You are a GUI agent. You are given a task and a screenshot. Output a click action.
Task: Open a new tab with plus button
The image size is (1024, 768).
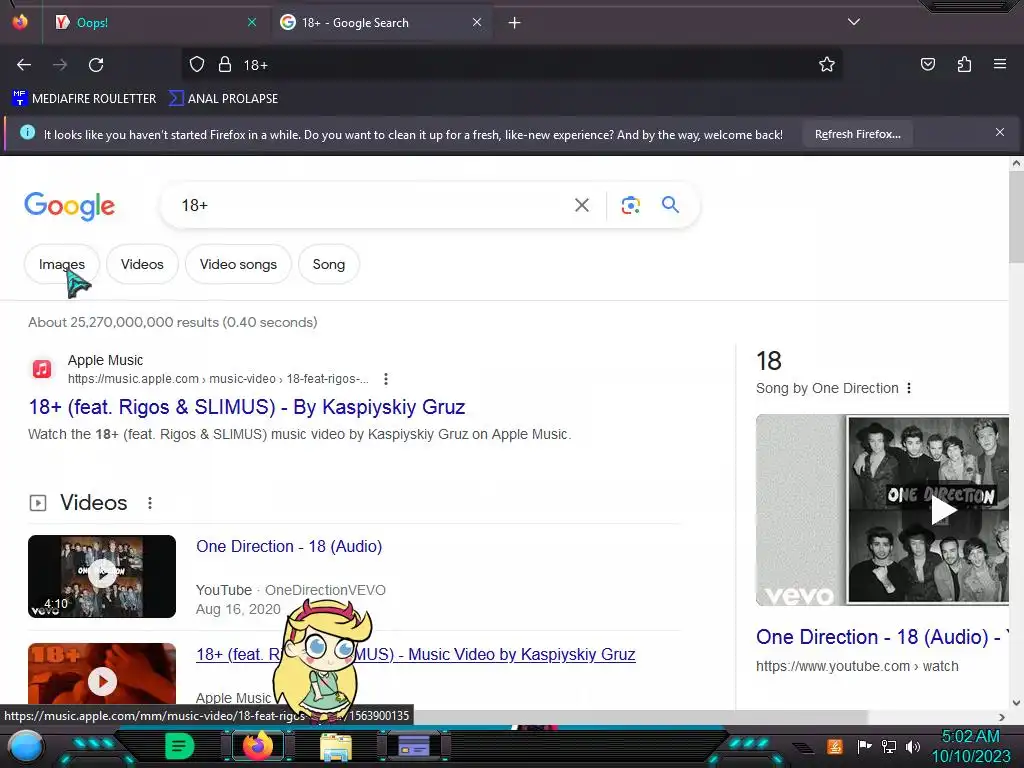pos(515,23)
